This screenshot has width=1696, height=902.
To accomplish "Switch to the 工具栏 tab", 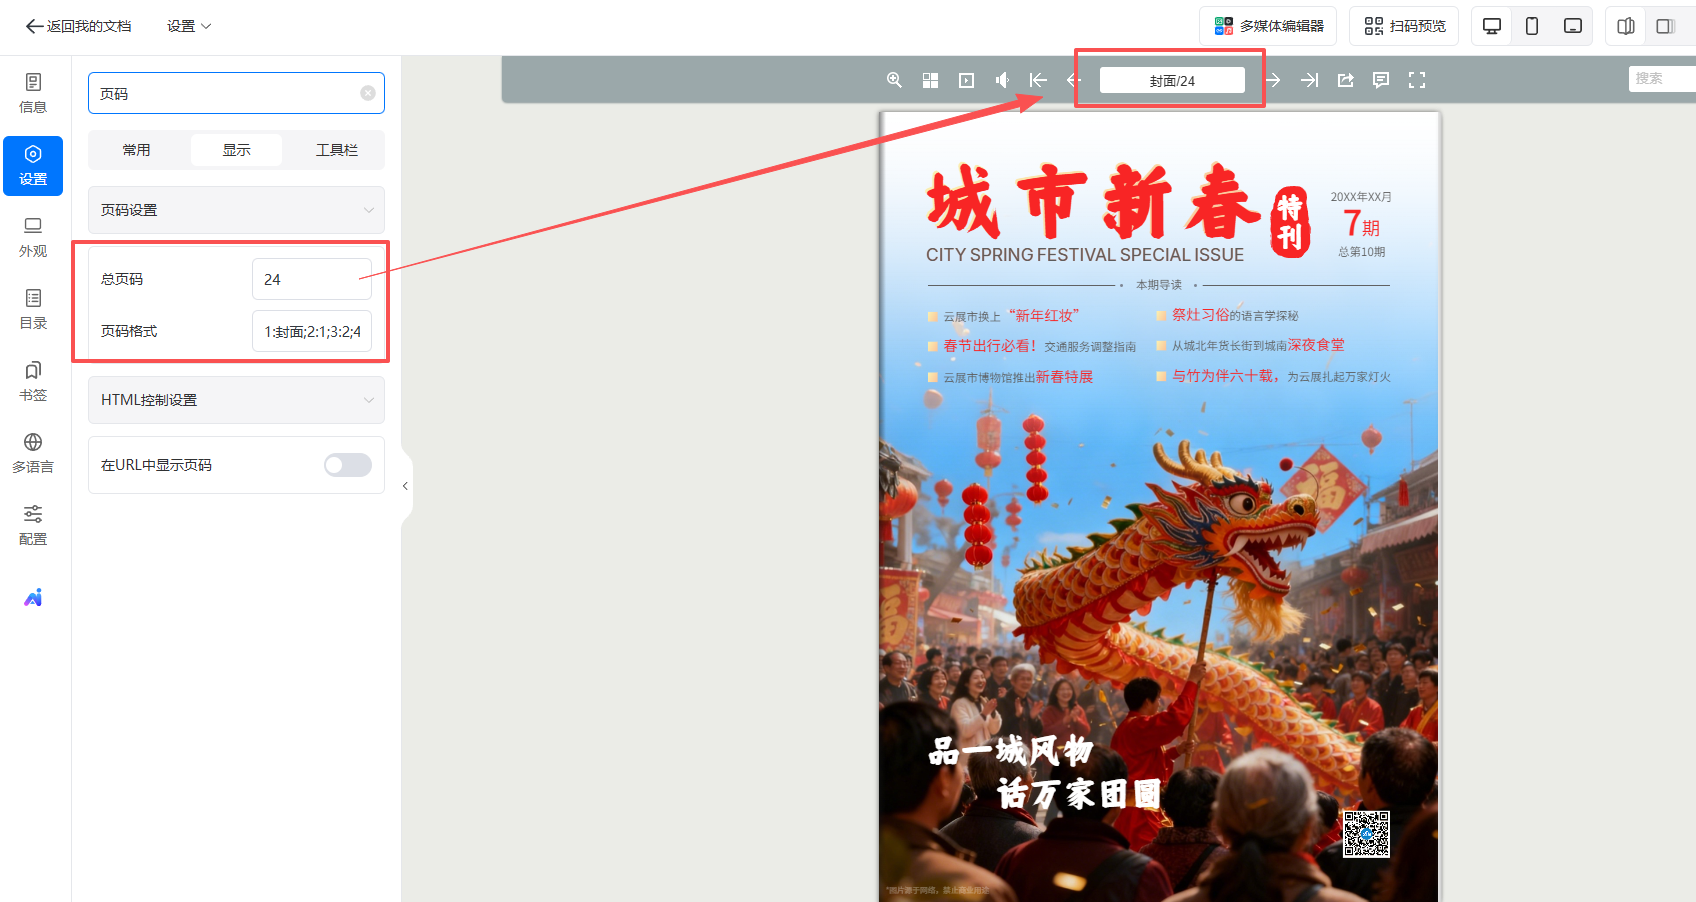I will [x=336, y=150].
